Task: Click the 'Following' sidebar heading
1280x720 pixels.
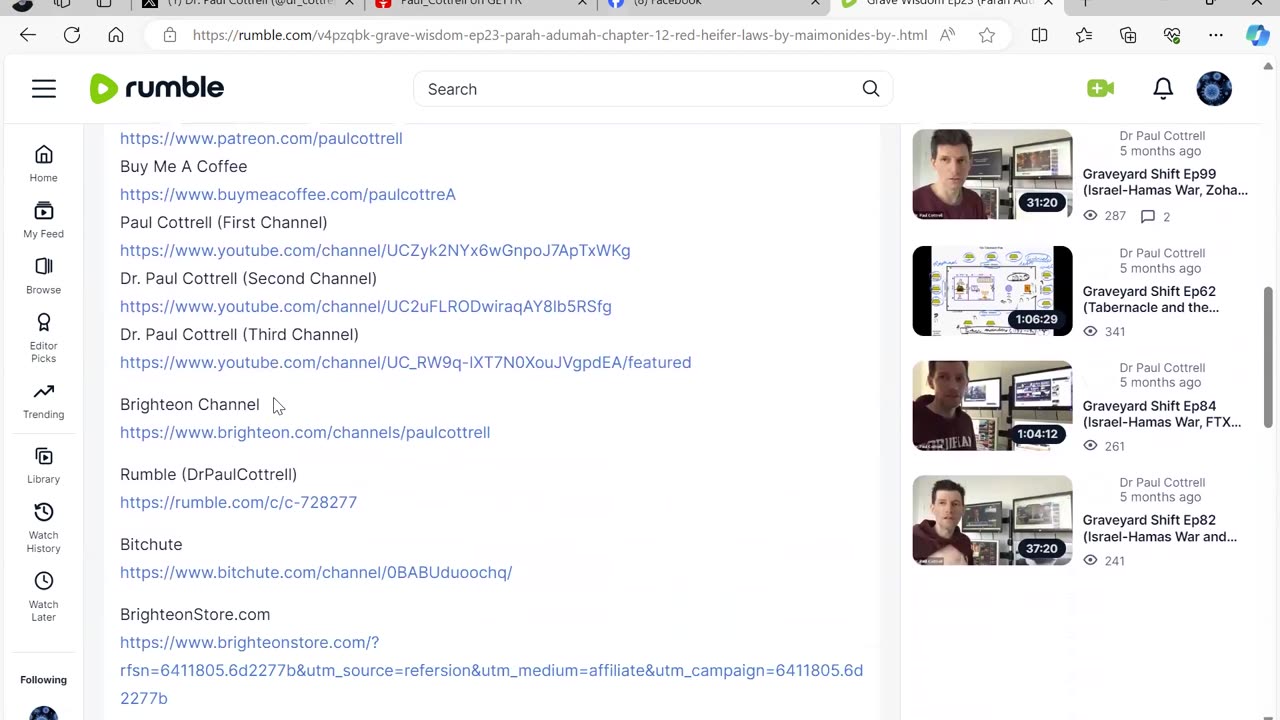Action: click(43, 680)
